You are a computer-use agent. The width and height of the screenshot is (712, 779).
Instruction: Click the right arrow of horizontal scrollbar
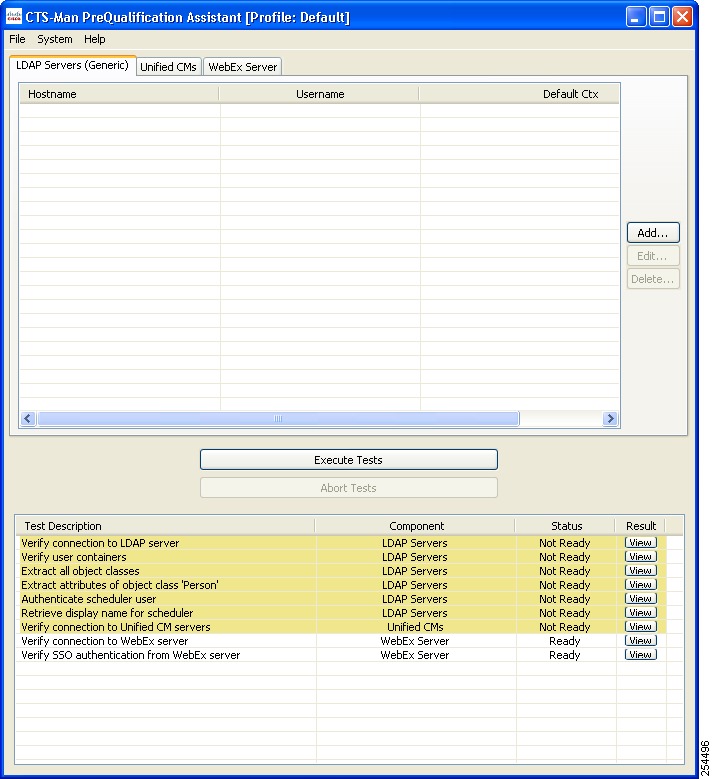pos(610,419)
